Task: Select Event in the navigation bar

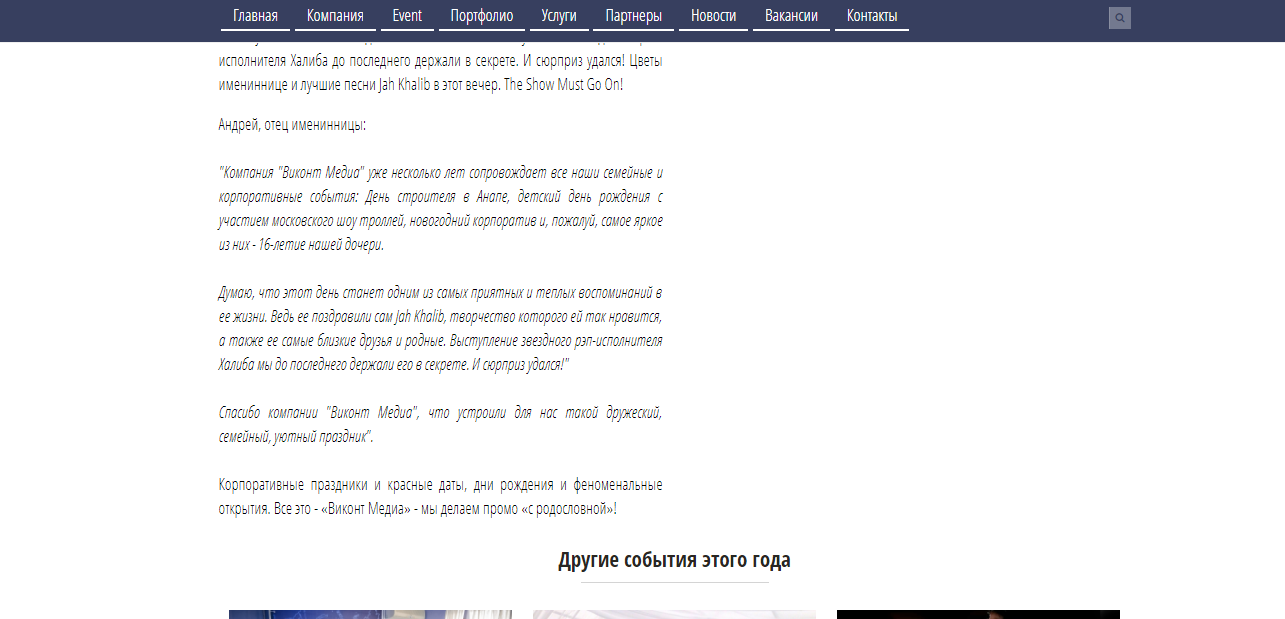Action: point(407,16)
